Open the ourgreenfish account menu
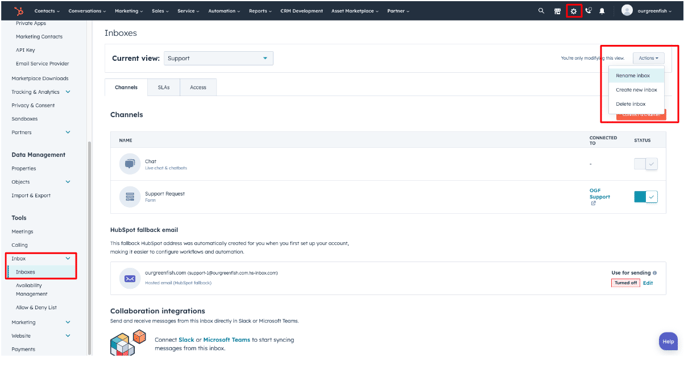 click(x=654, y=11)
